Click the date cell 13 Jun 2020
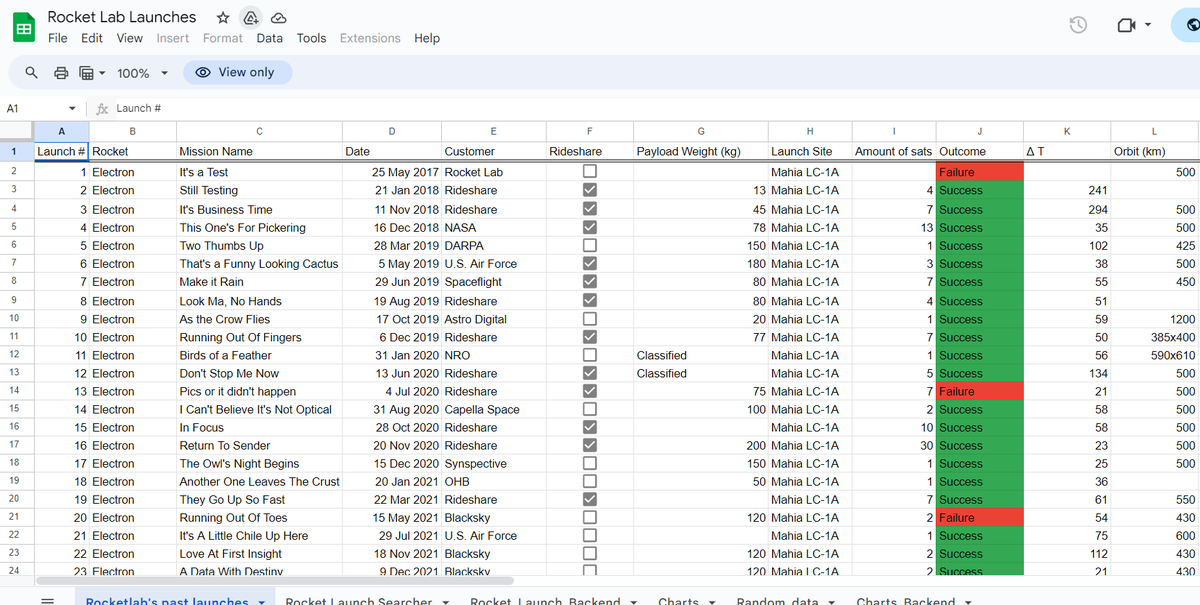1200x605 pixels. coord(392,373)
